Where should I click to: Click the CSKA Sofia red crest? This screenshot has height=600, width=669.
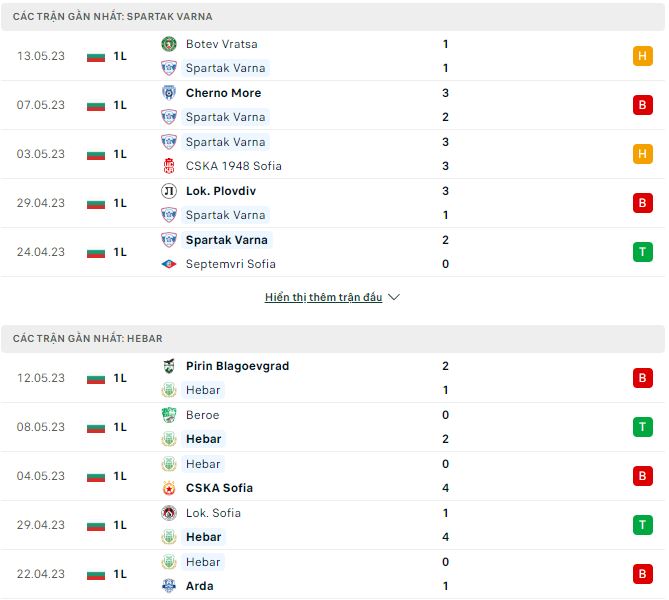(169, 488)
